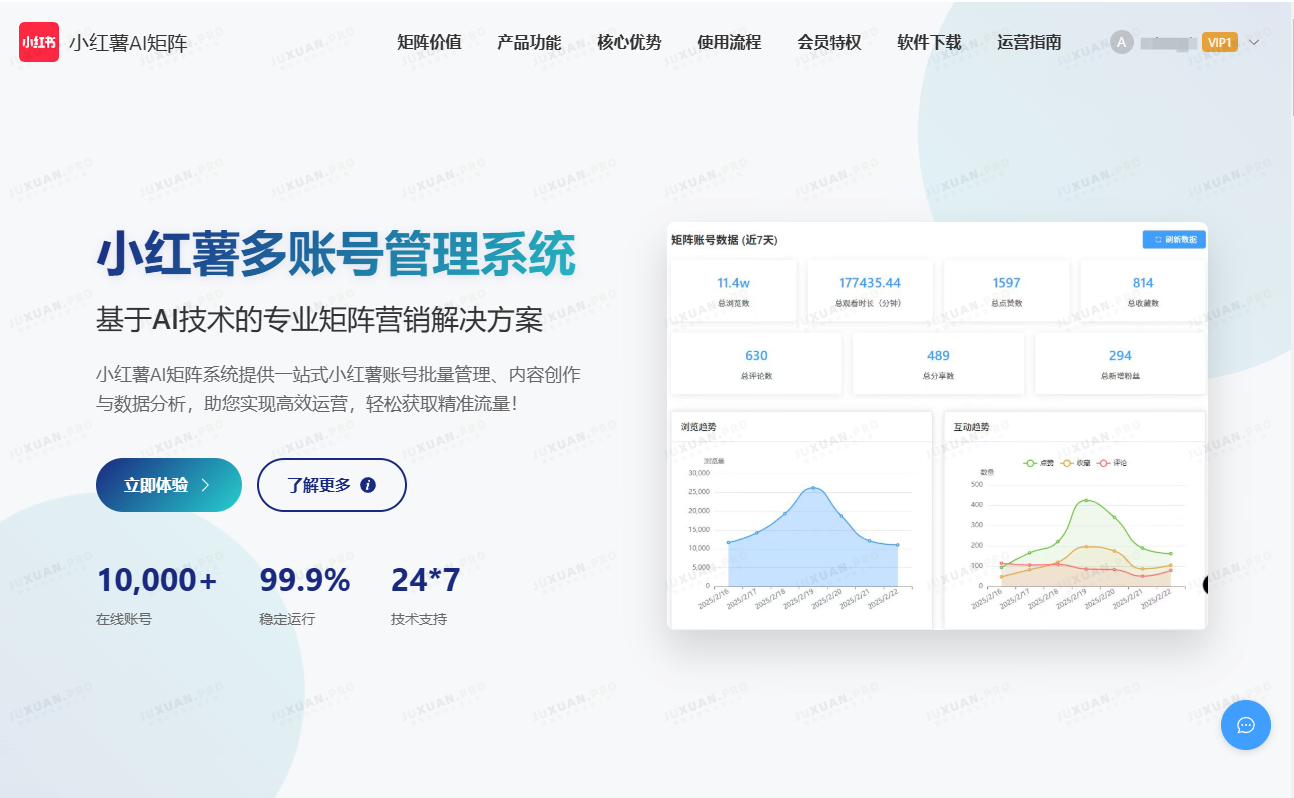
Task: Click the 630 总评论数 card
Action: click(757, 364)
